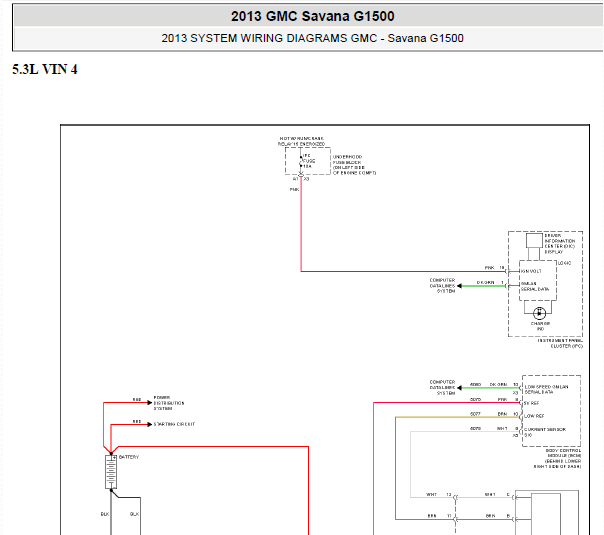Click the 'BODY CONTROL MODULE (BCM)' location label
604x535 pixels.
tap(557, 458)
